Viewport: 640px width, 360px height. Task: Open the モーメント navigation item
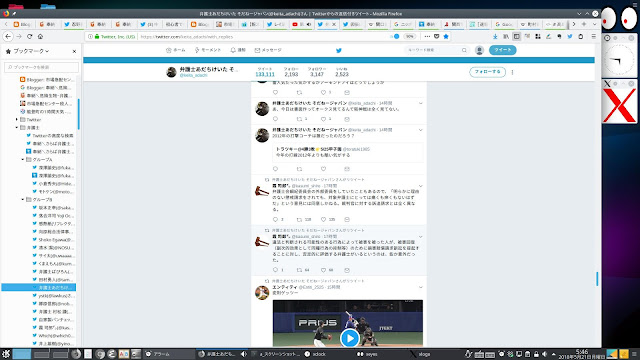click(x=208, y=50)
